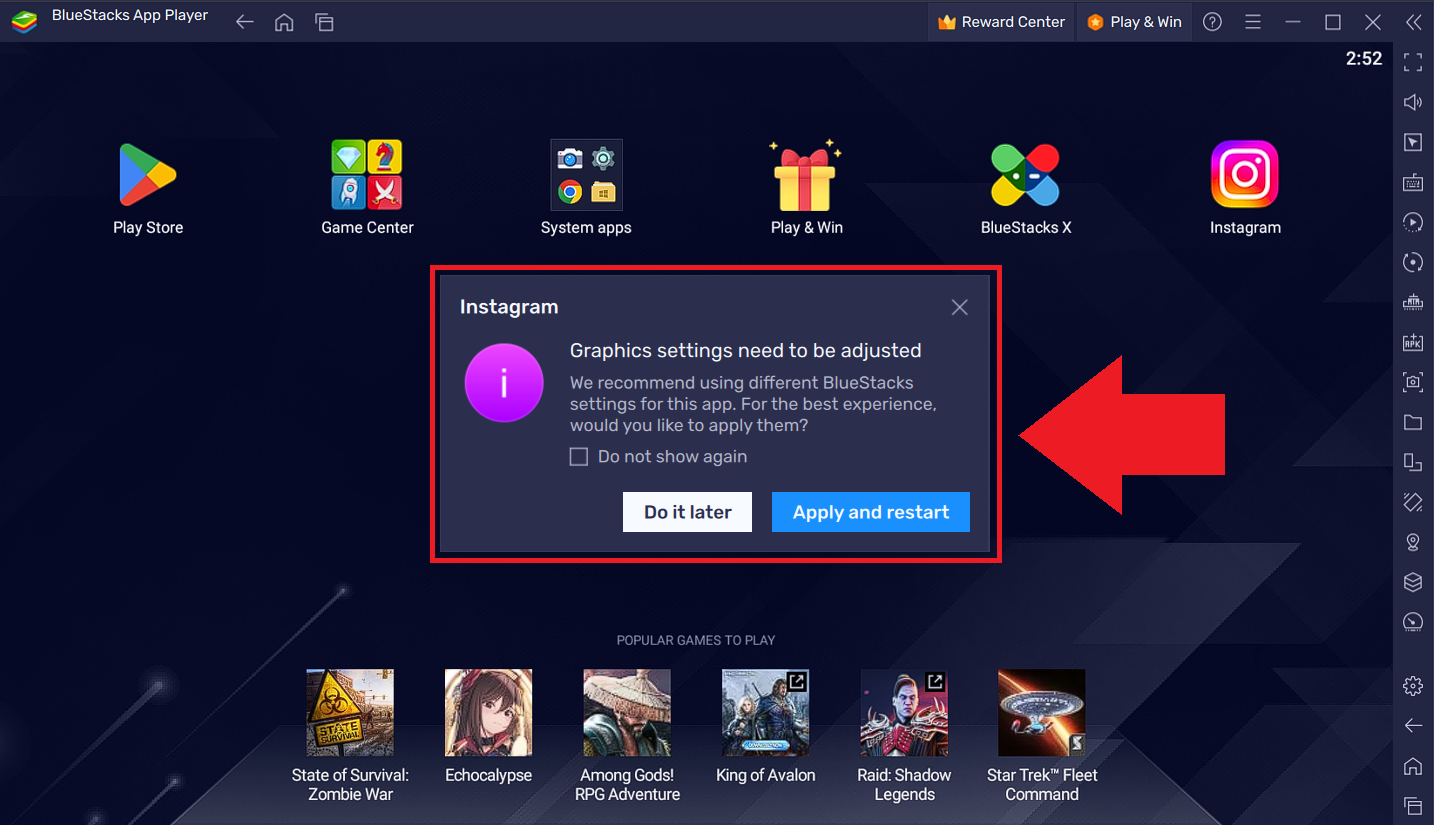Image resolution: width=1434 pixels, height=825 pixels.
Task: Open the media folder icon in sidebar
Action: tap(1413, 422)
